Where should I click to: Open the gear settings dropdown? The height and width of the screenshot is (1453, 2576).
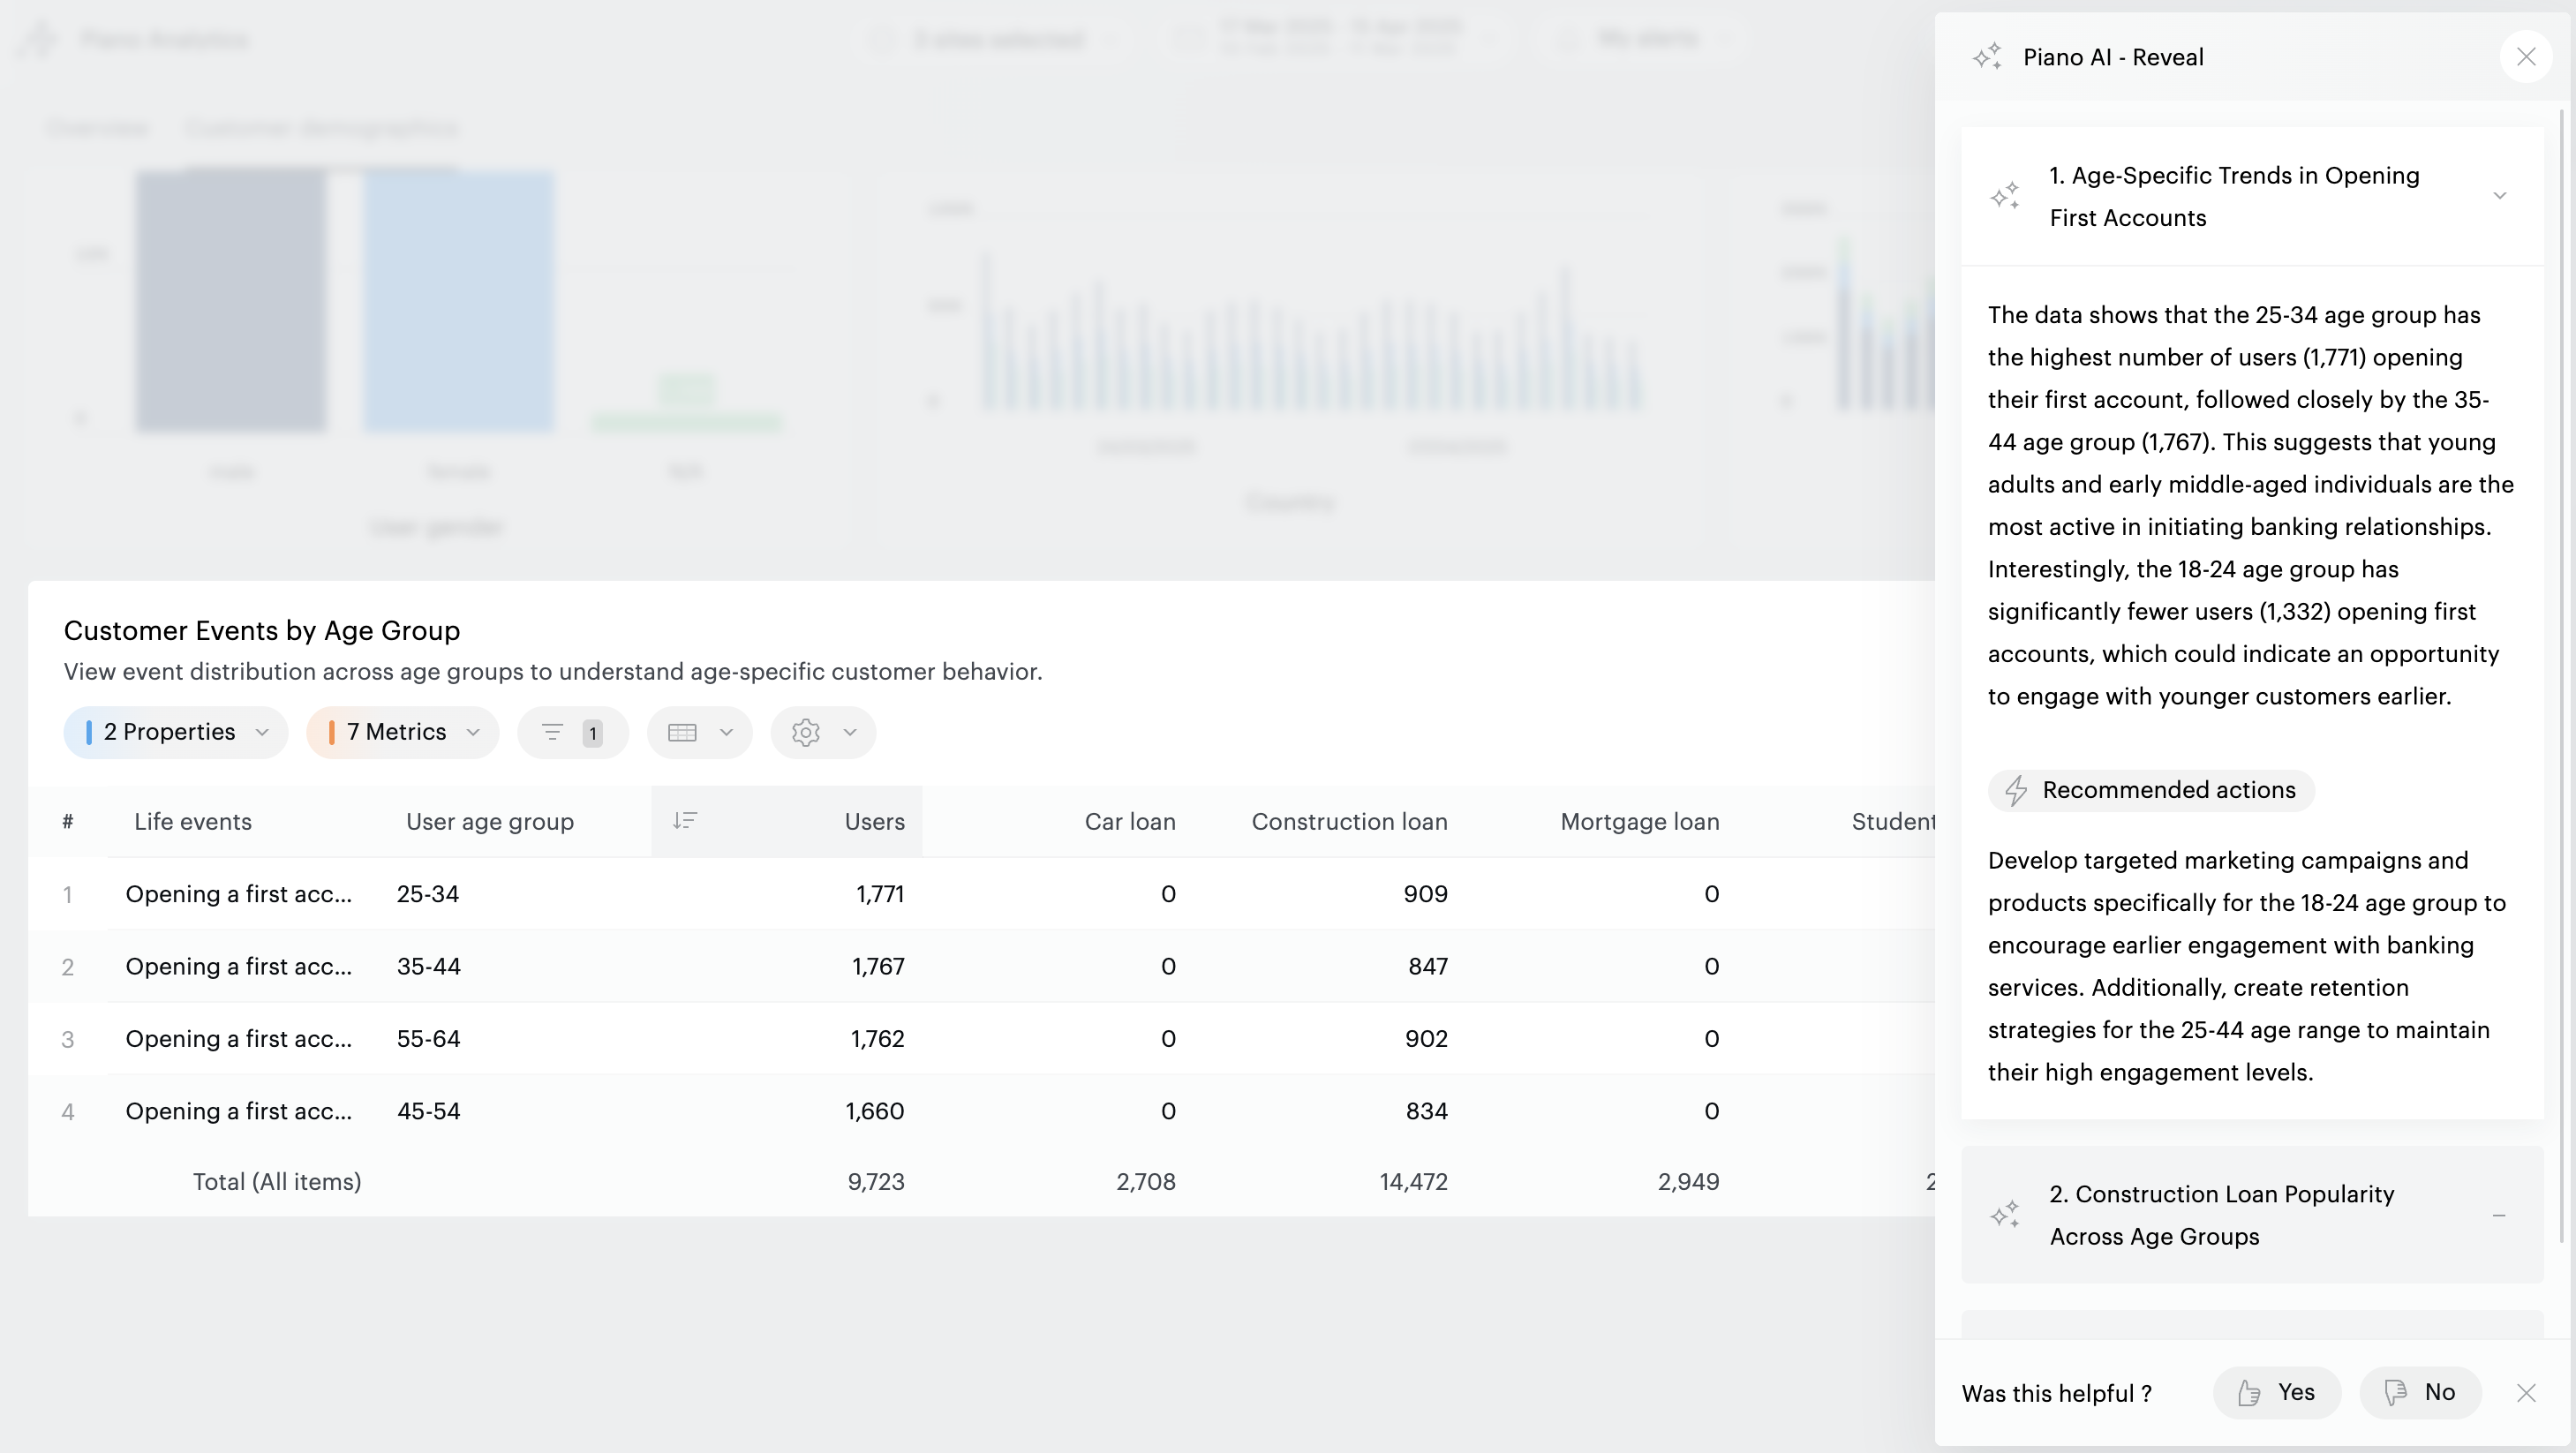click(x=823, y=732)
